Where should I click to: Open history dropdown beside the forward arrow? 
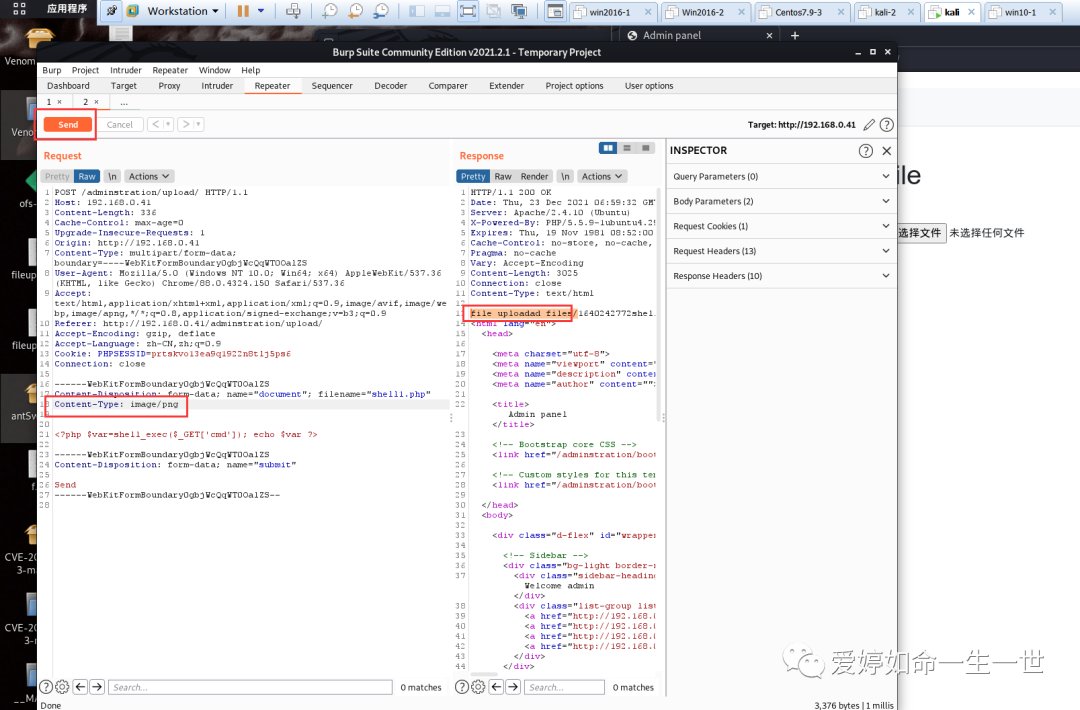coord(198,125)
